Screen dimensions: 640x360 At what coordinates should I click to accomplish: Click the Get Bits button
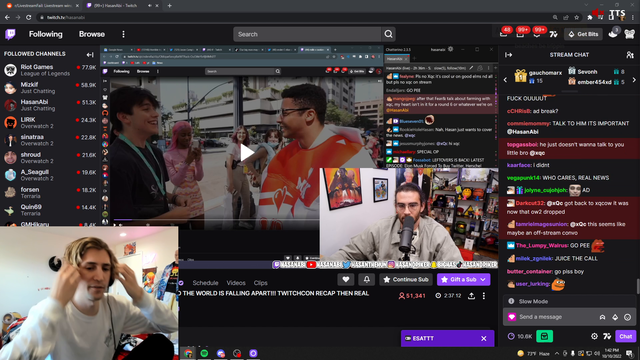tap(584, 34)
